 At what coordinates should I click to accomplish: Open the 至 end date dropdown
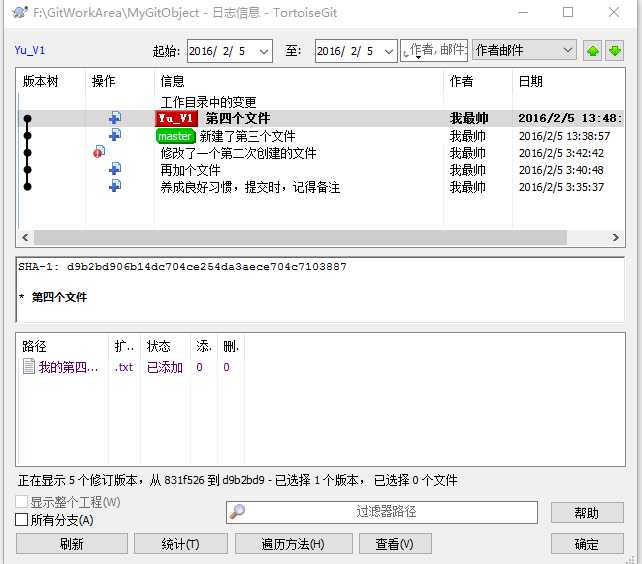click(x=389, y=51)
